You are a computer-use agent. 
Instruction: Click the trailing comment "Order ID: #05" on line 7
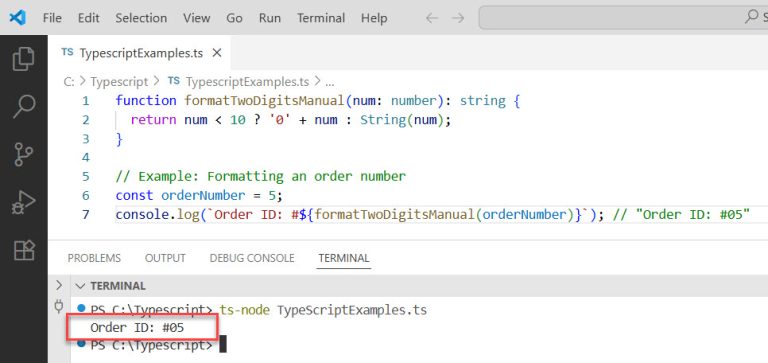tap(681, 215)
